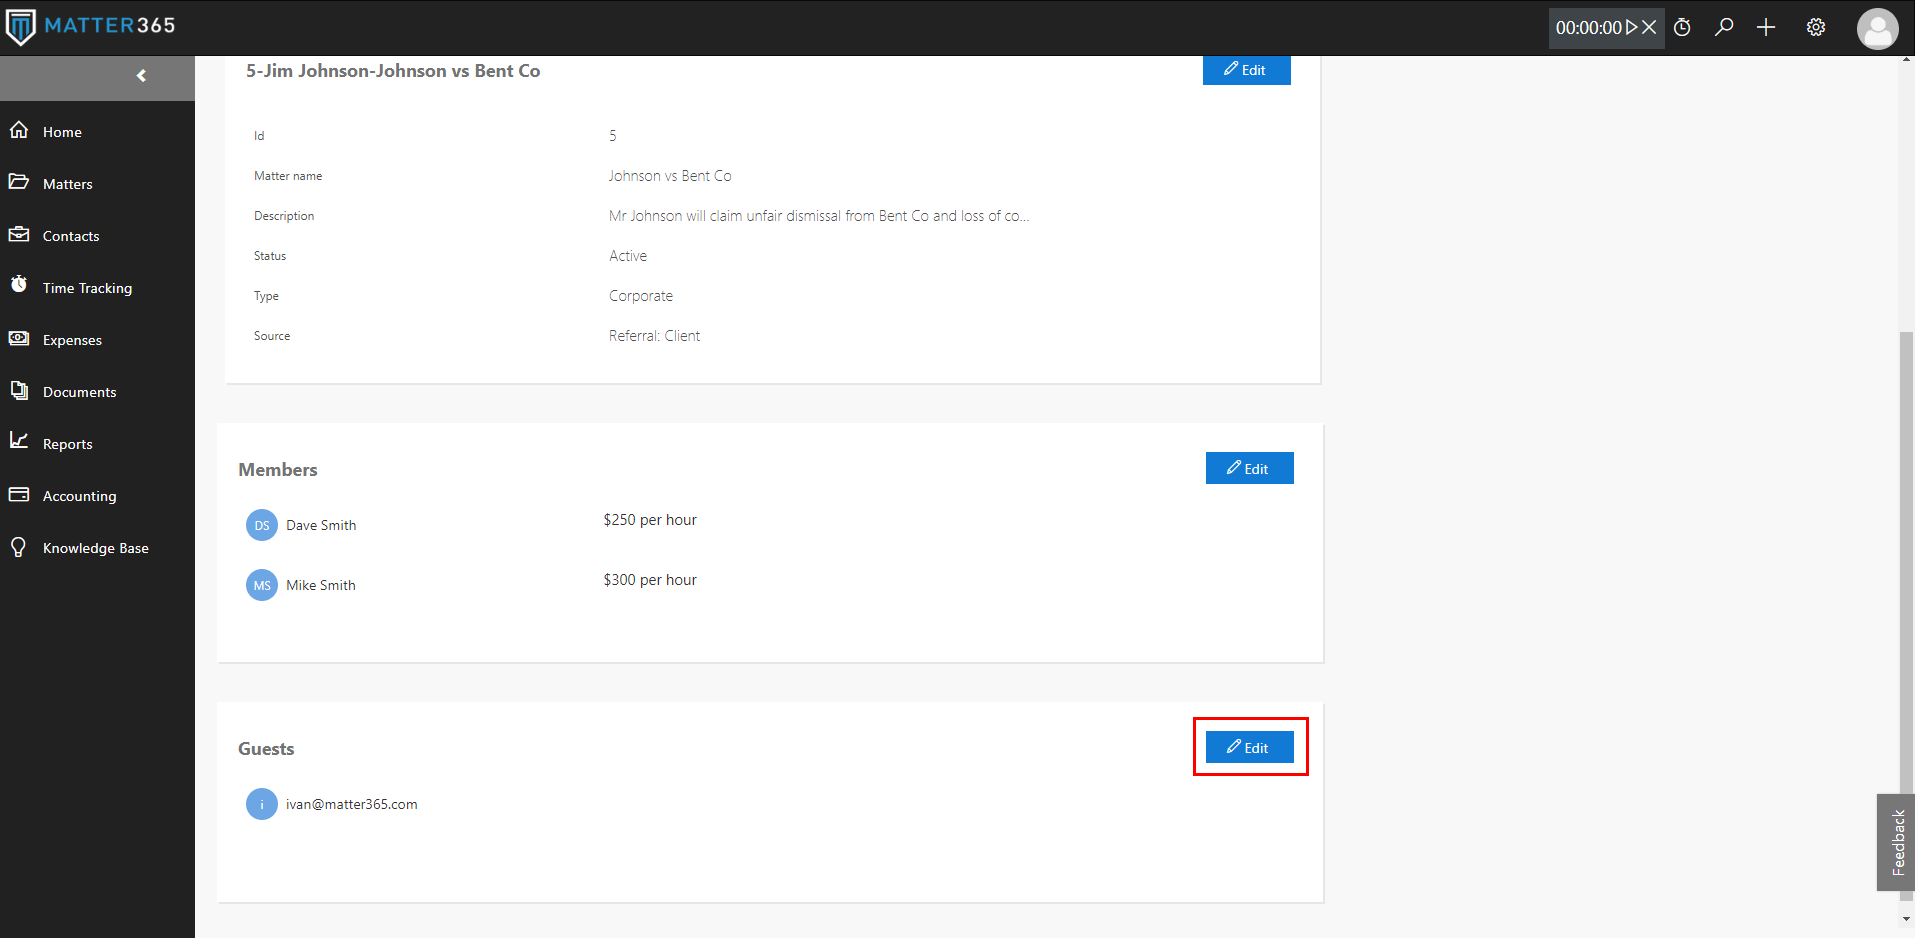The height and width of the screenshot is (938, 1915).
Task: Click the Expenses money icon
Action: 19,338
